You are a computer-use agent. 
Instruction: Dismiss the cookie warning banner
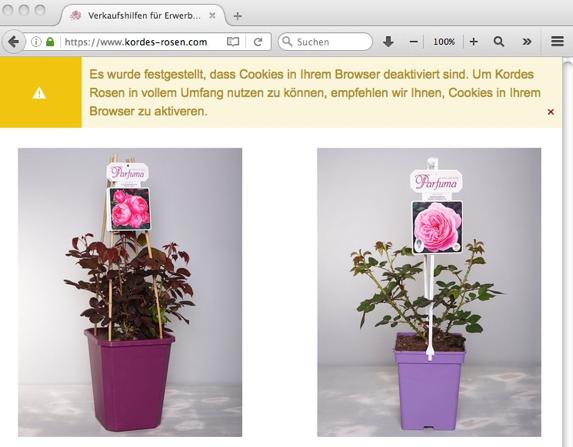click(x=551, y=112)
